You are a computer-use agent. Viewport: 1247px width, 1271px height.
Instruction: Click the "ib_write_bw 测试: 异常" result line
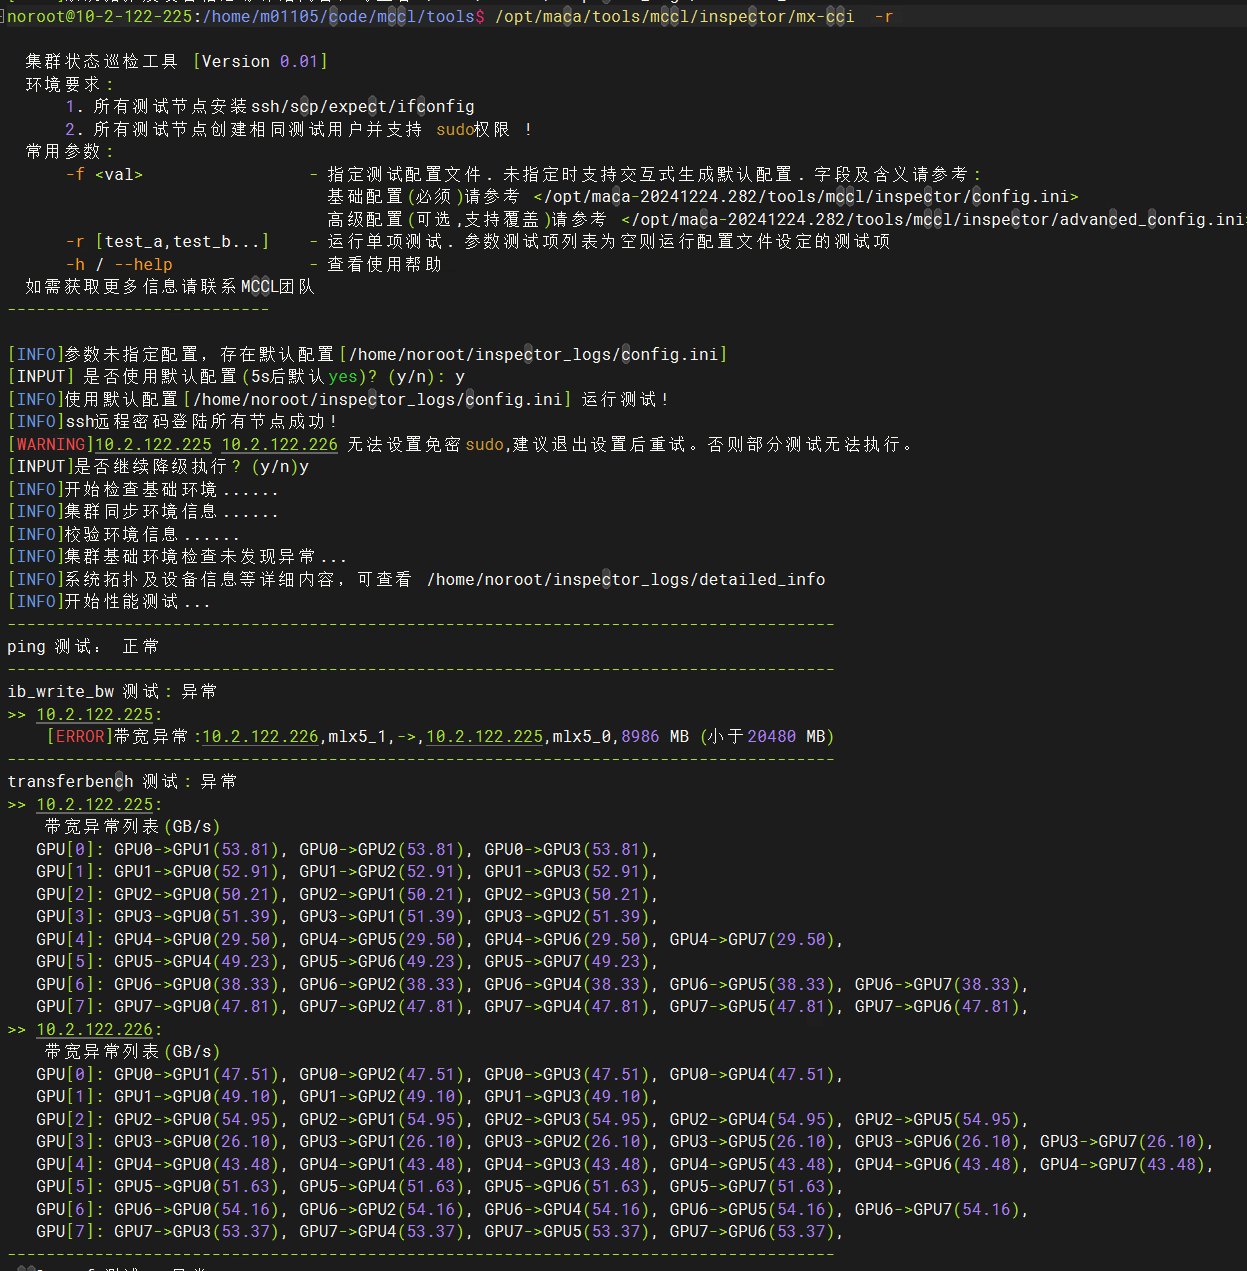[x=112, y=691]
